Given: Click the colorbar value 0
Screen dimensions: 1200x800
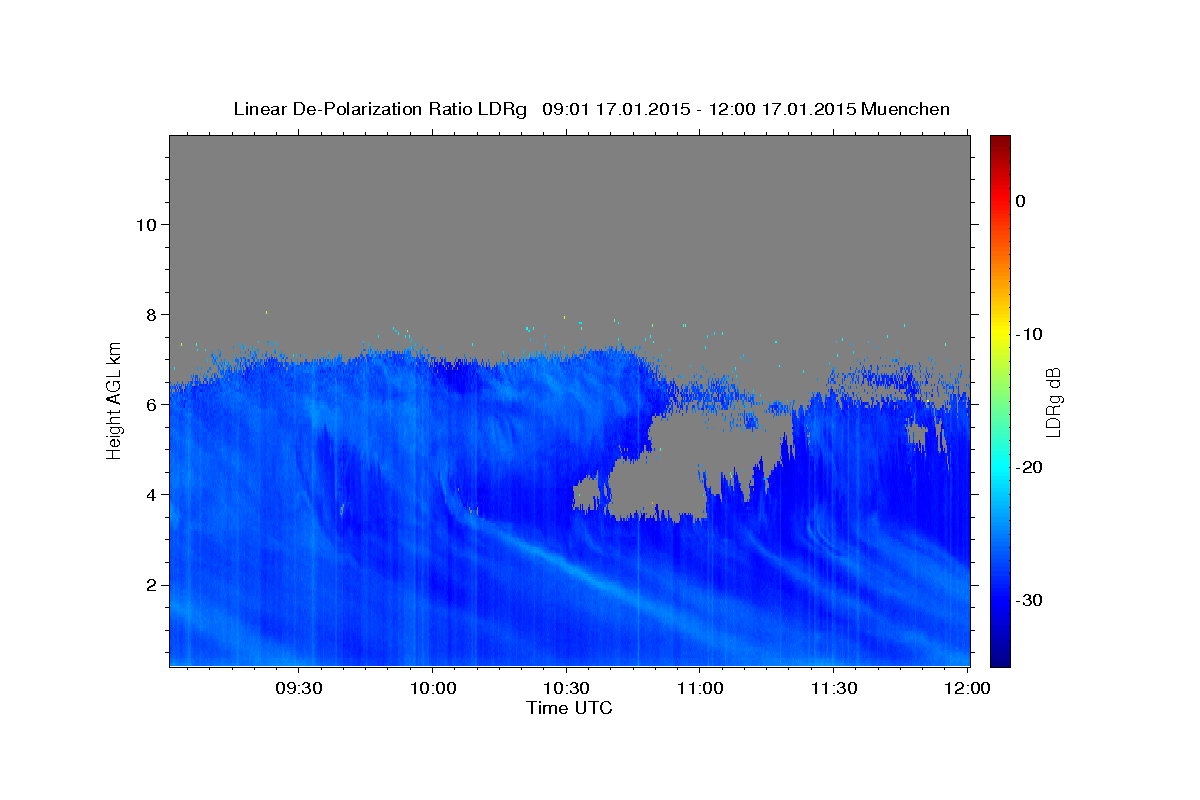Looking at the screenshot, I should click(1021, 201).
